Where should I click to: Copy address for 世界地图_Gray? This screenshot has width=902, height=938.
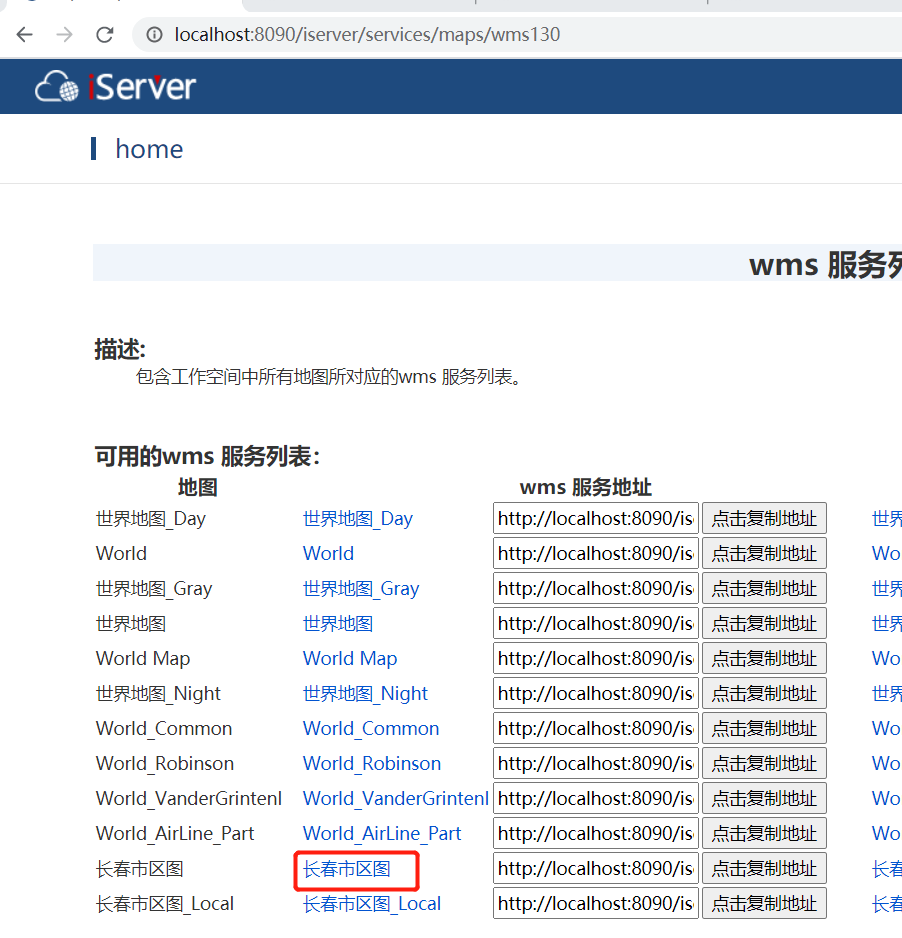tap(764, 588)
